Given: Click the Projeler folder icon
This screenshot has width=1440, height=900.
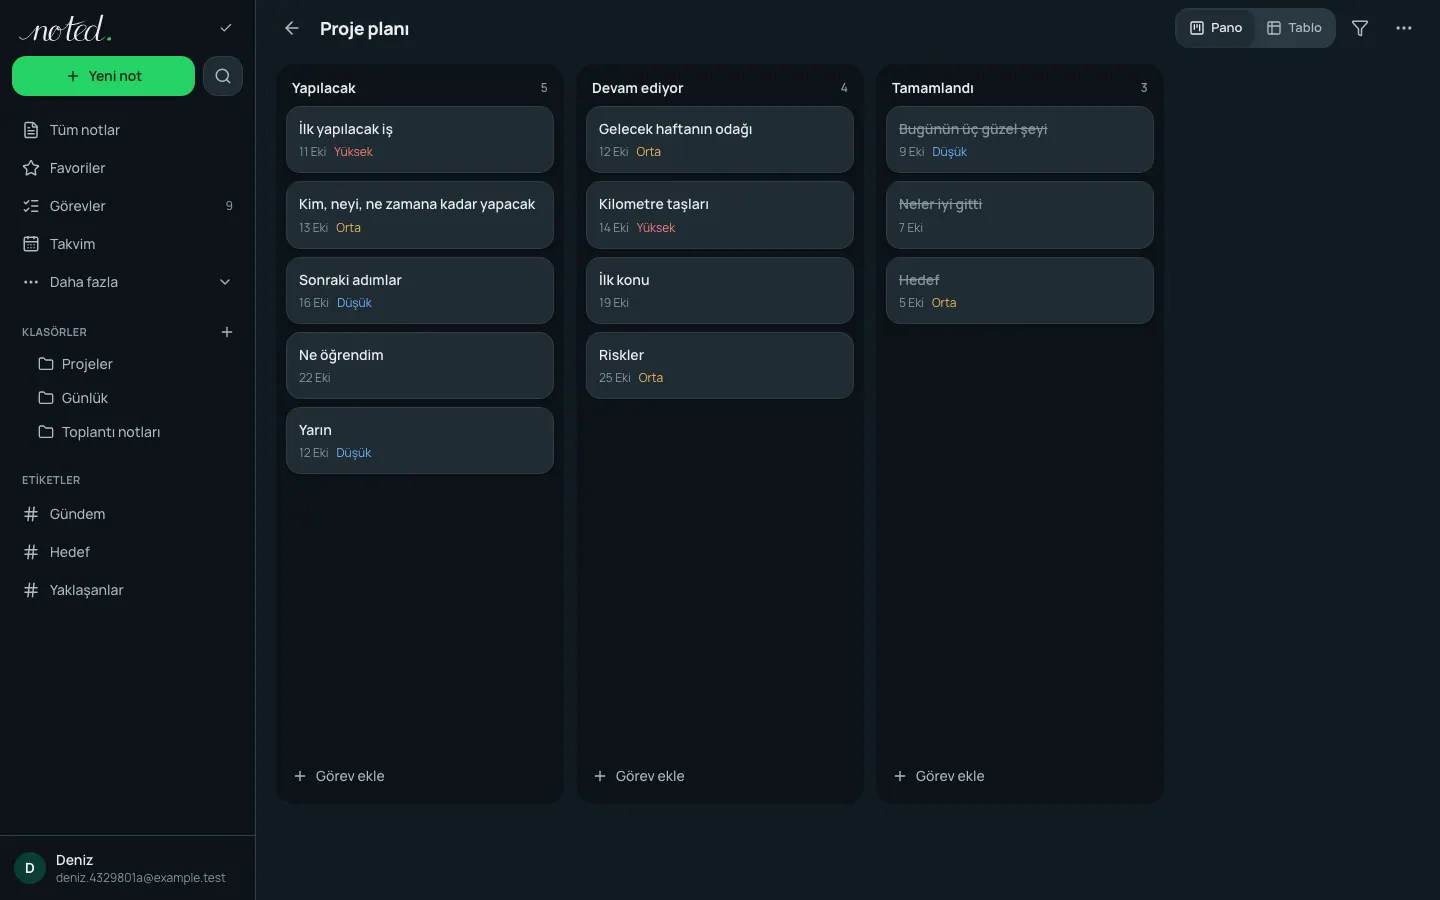Looking at the screenshot, I should point(46,364).
